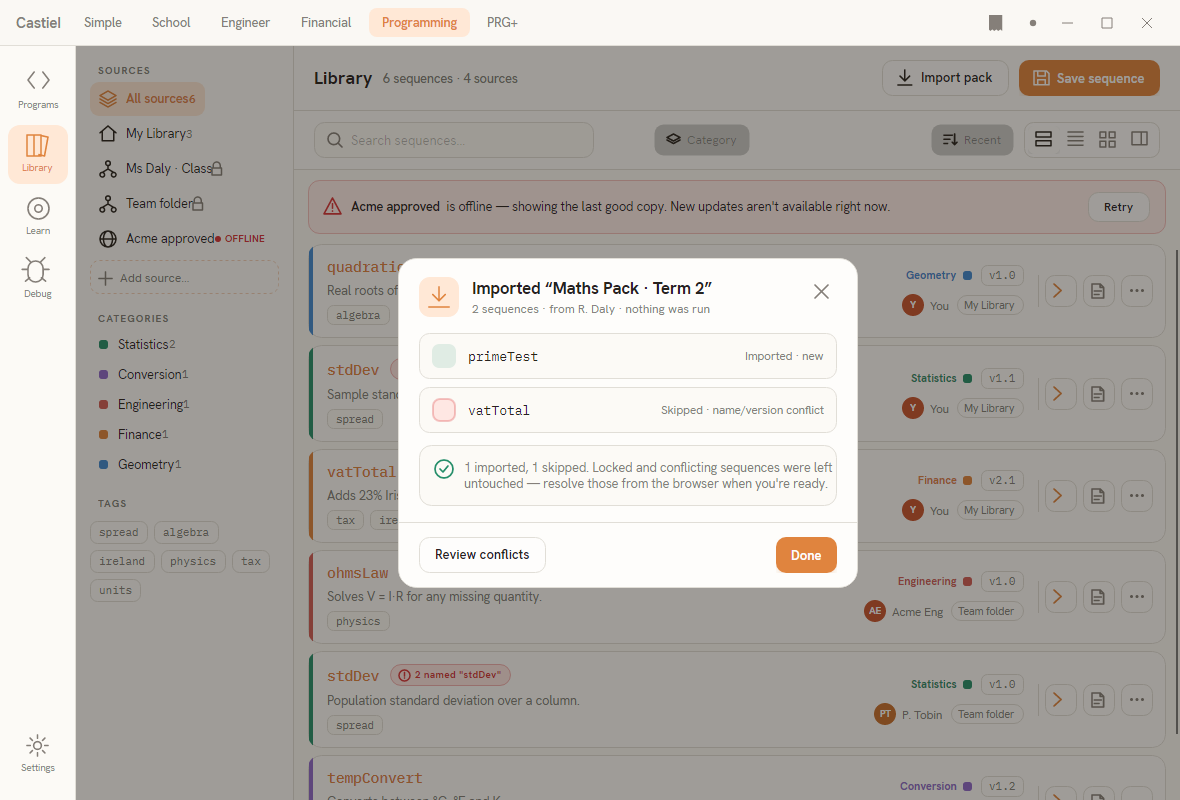Run P. Tobin's stdDev sequence
Viewport: 1180px width, 800px height.
1058,700
